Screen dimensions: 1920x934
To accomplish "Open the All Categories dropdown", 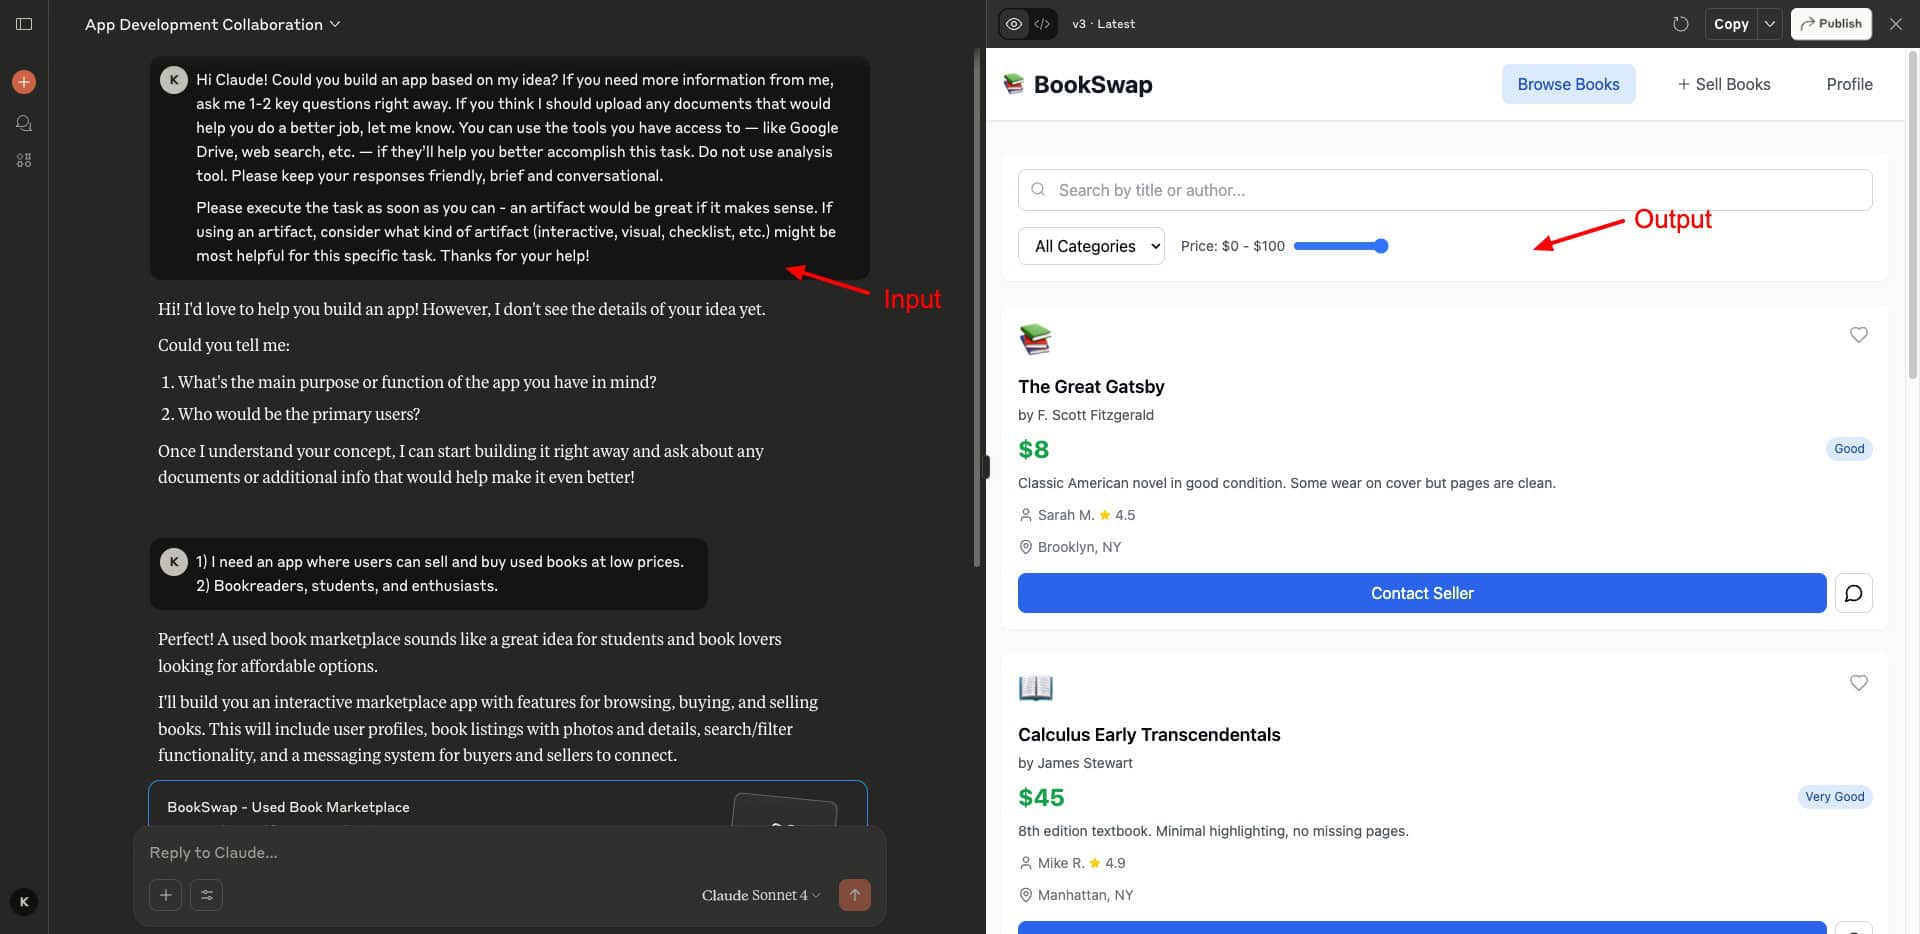I will 1091,246.
